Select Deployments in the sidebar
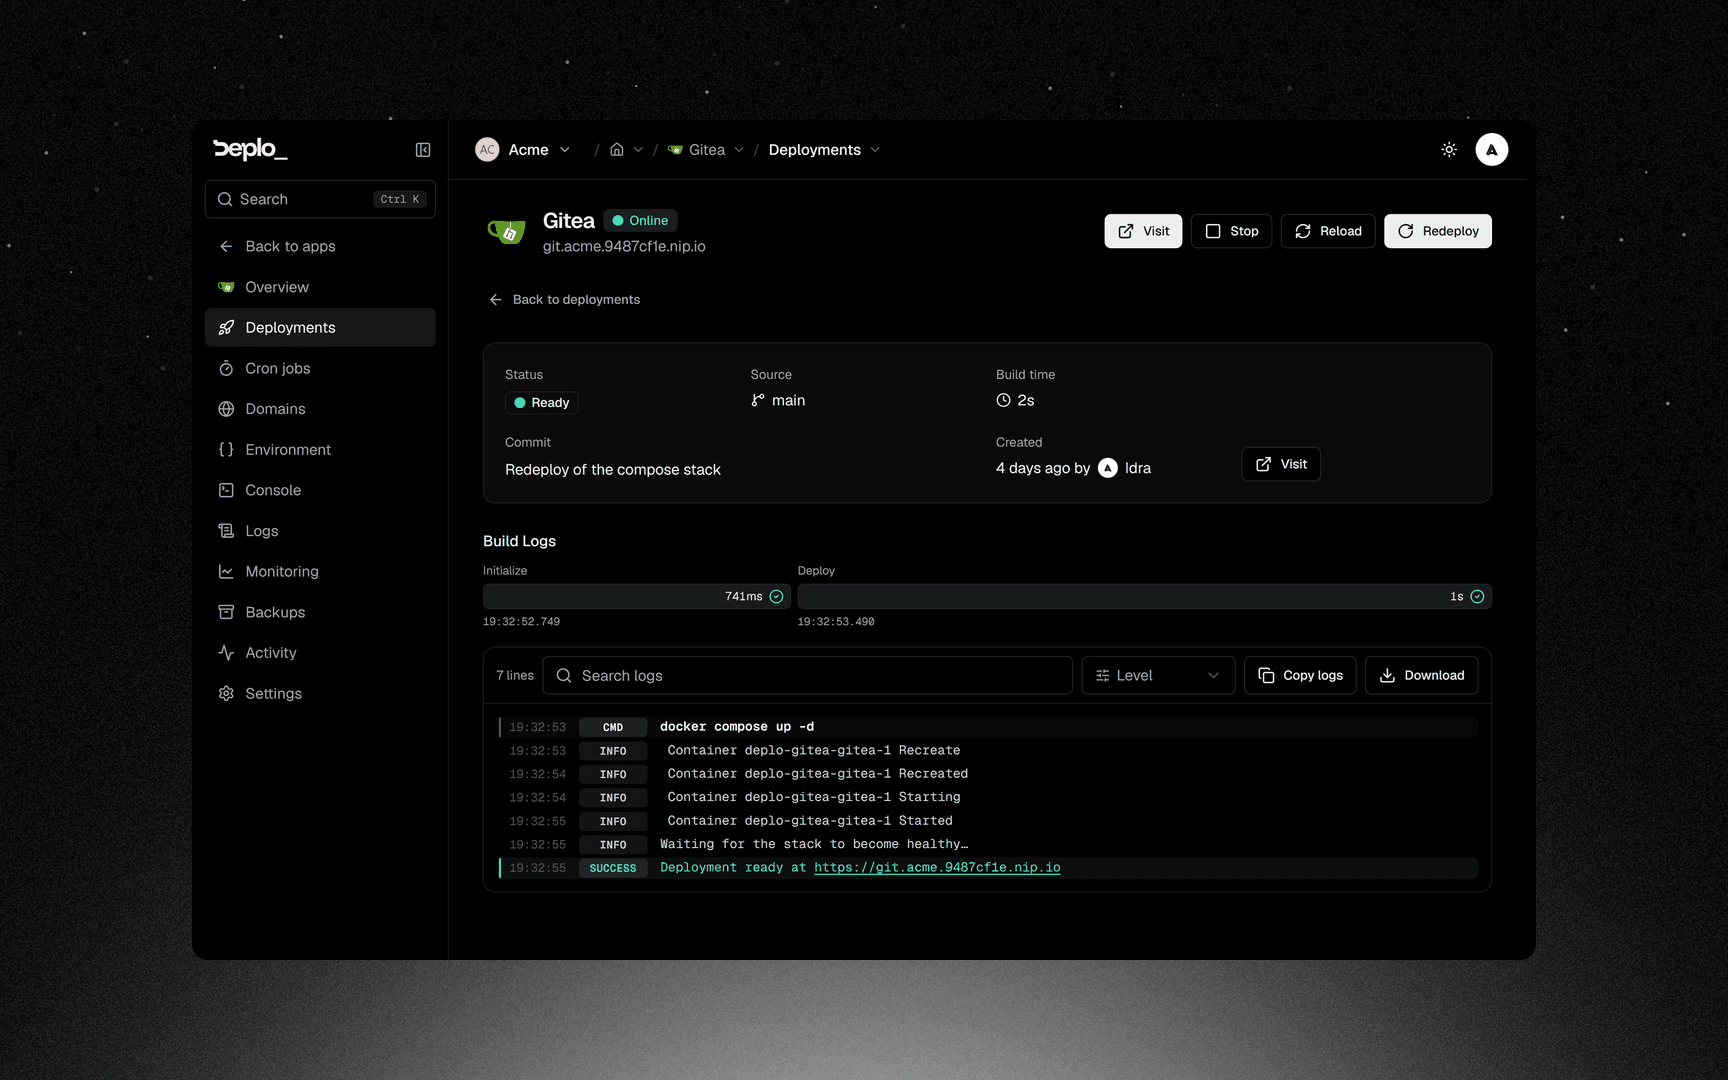1728x1080 pixels. tap(320, 328)
